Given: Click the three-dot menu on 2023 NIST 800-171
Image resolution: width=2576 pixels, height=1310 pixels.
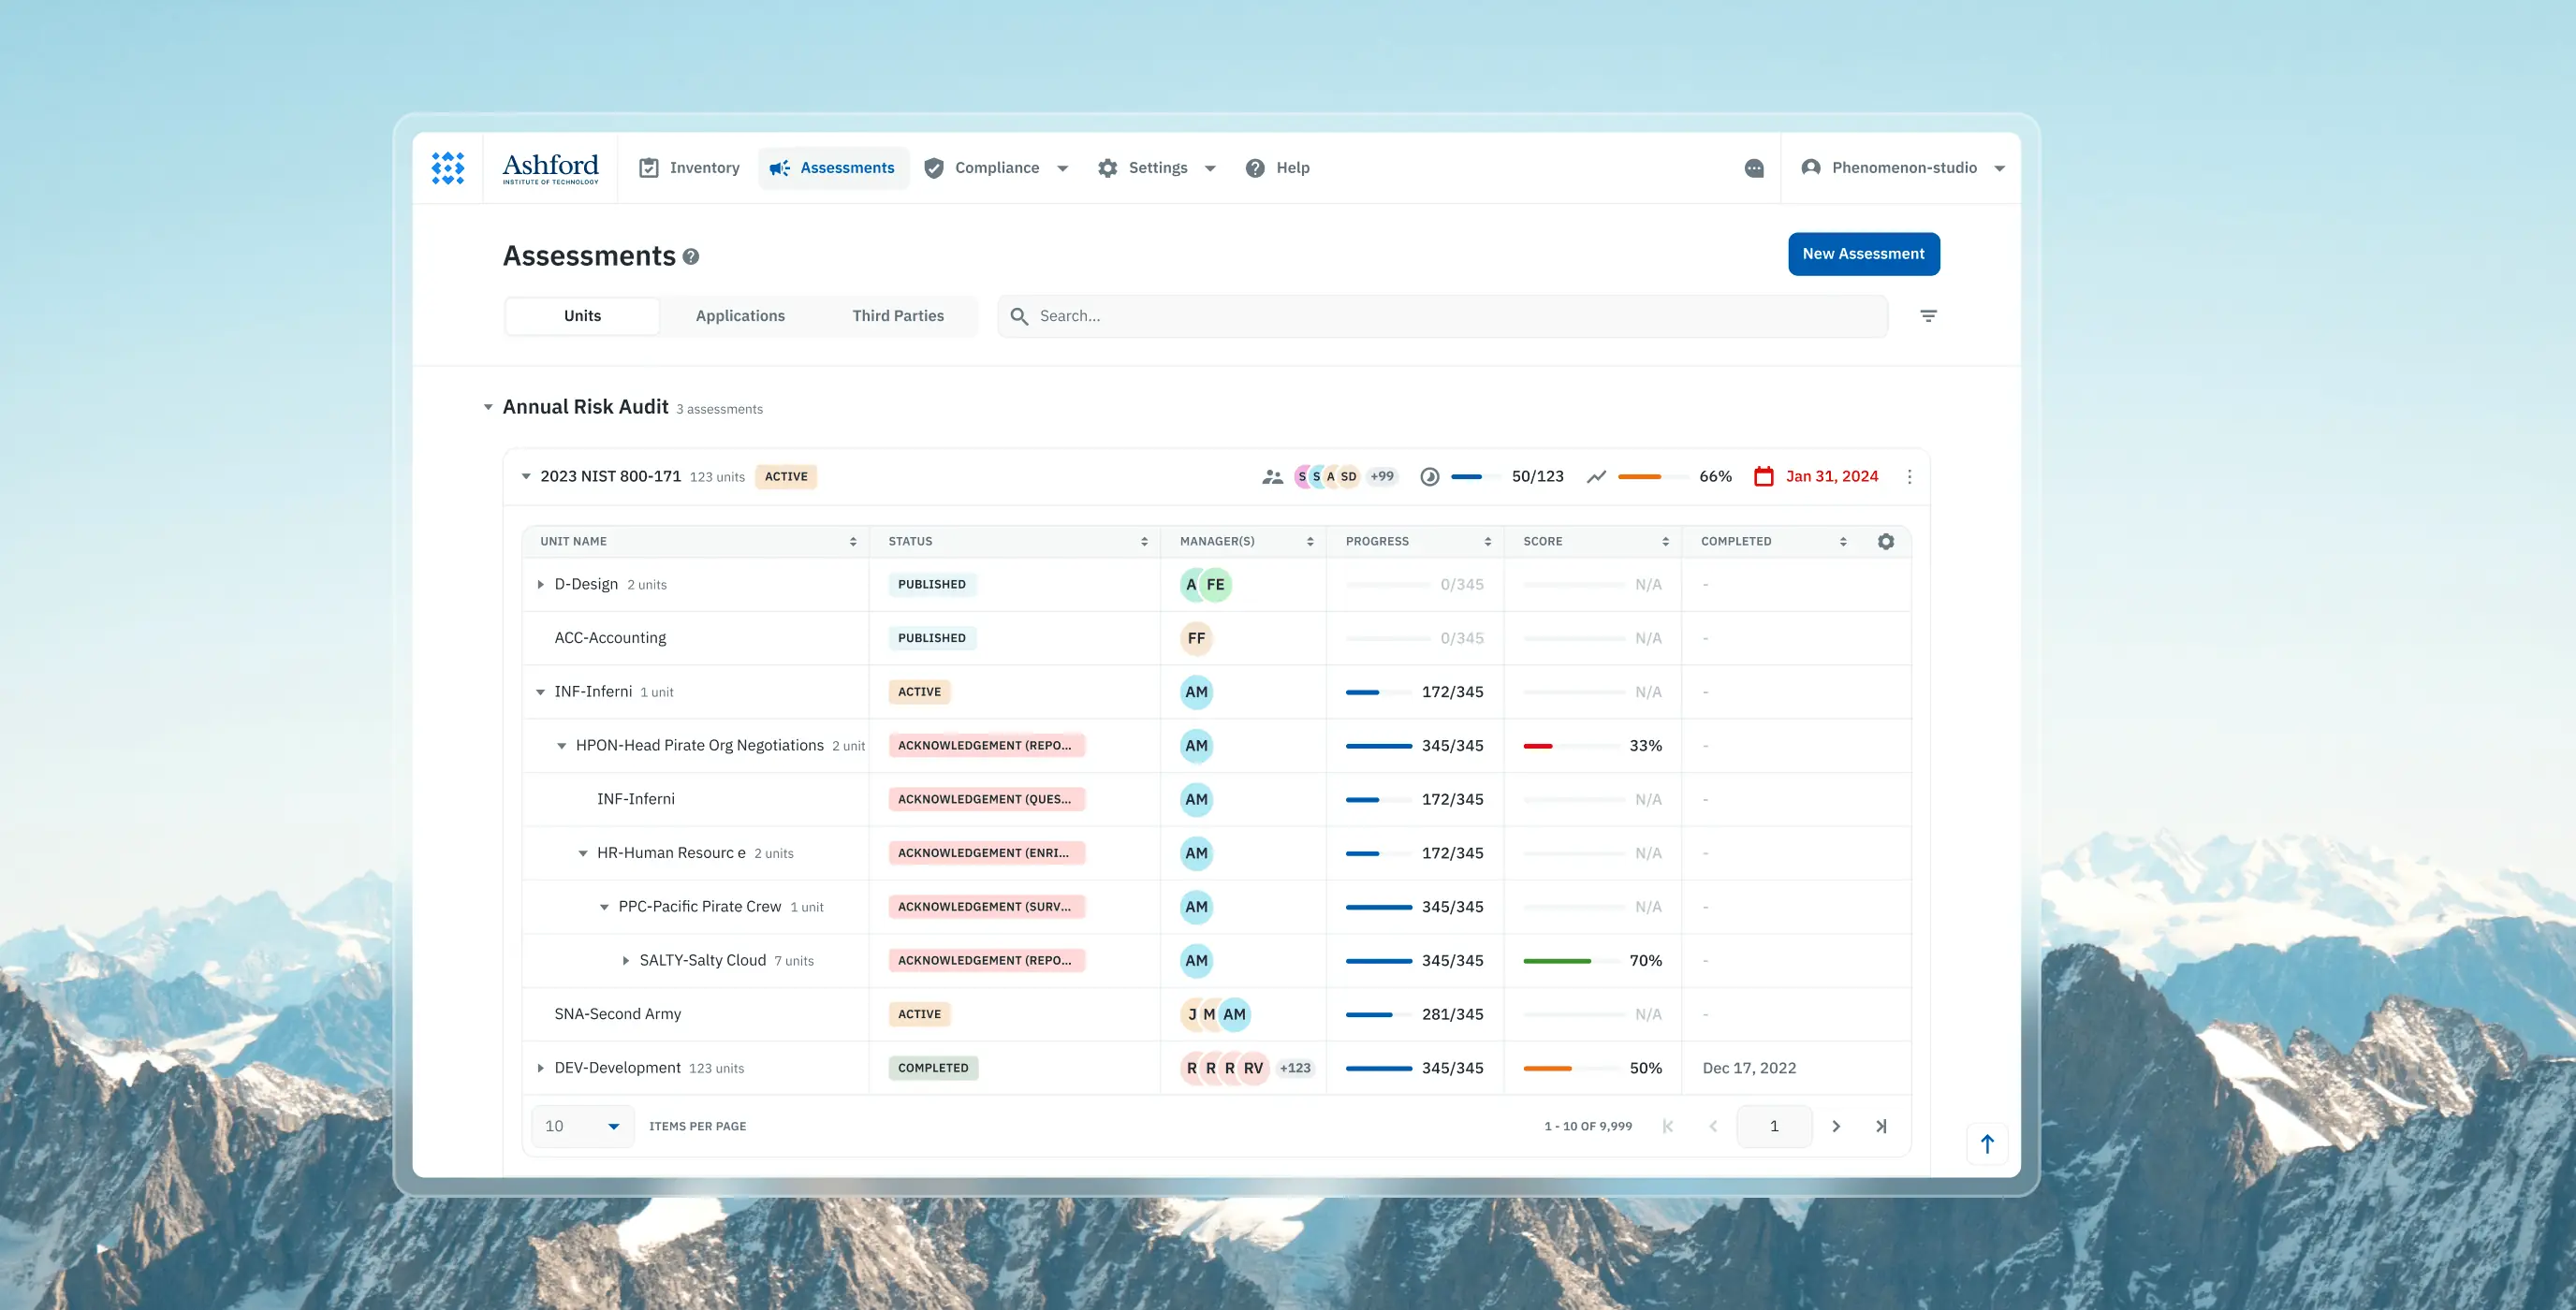Looking at the screenshot, I should point(1910,476).
